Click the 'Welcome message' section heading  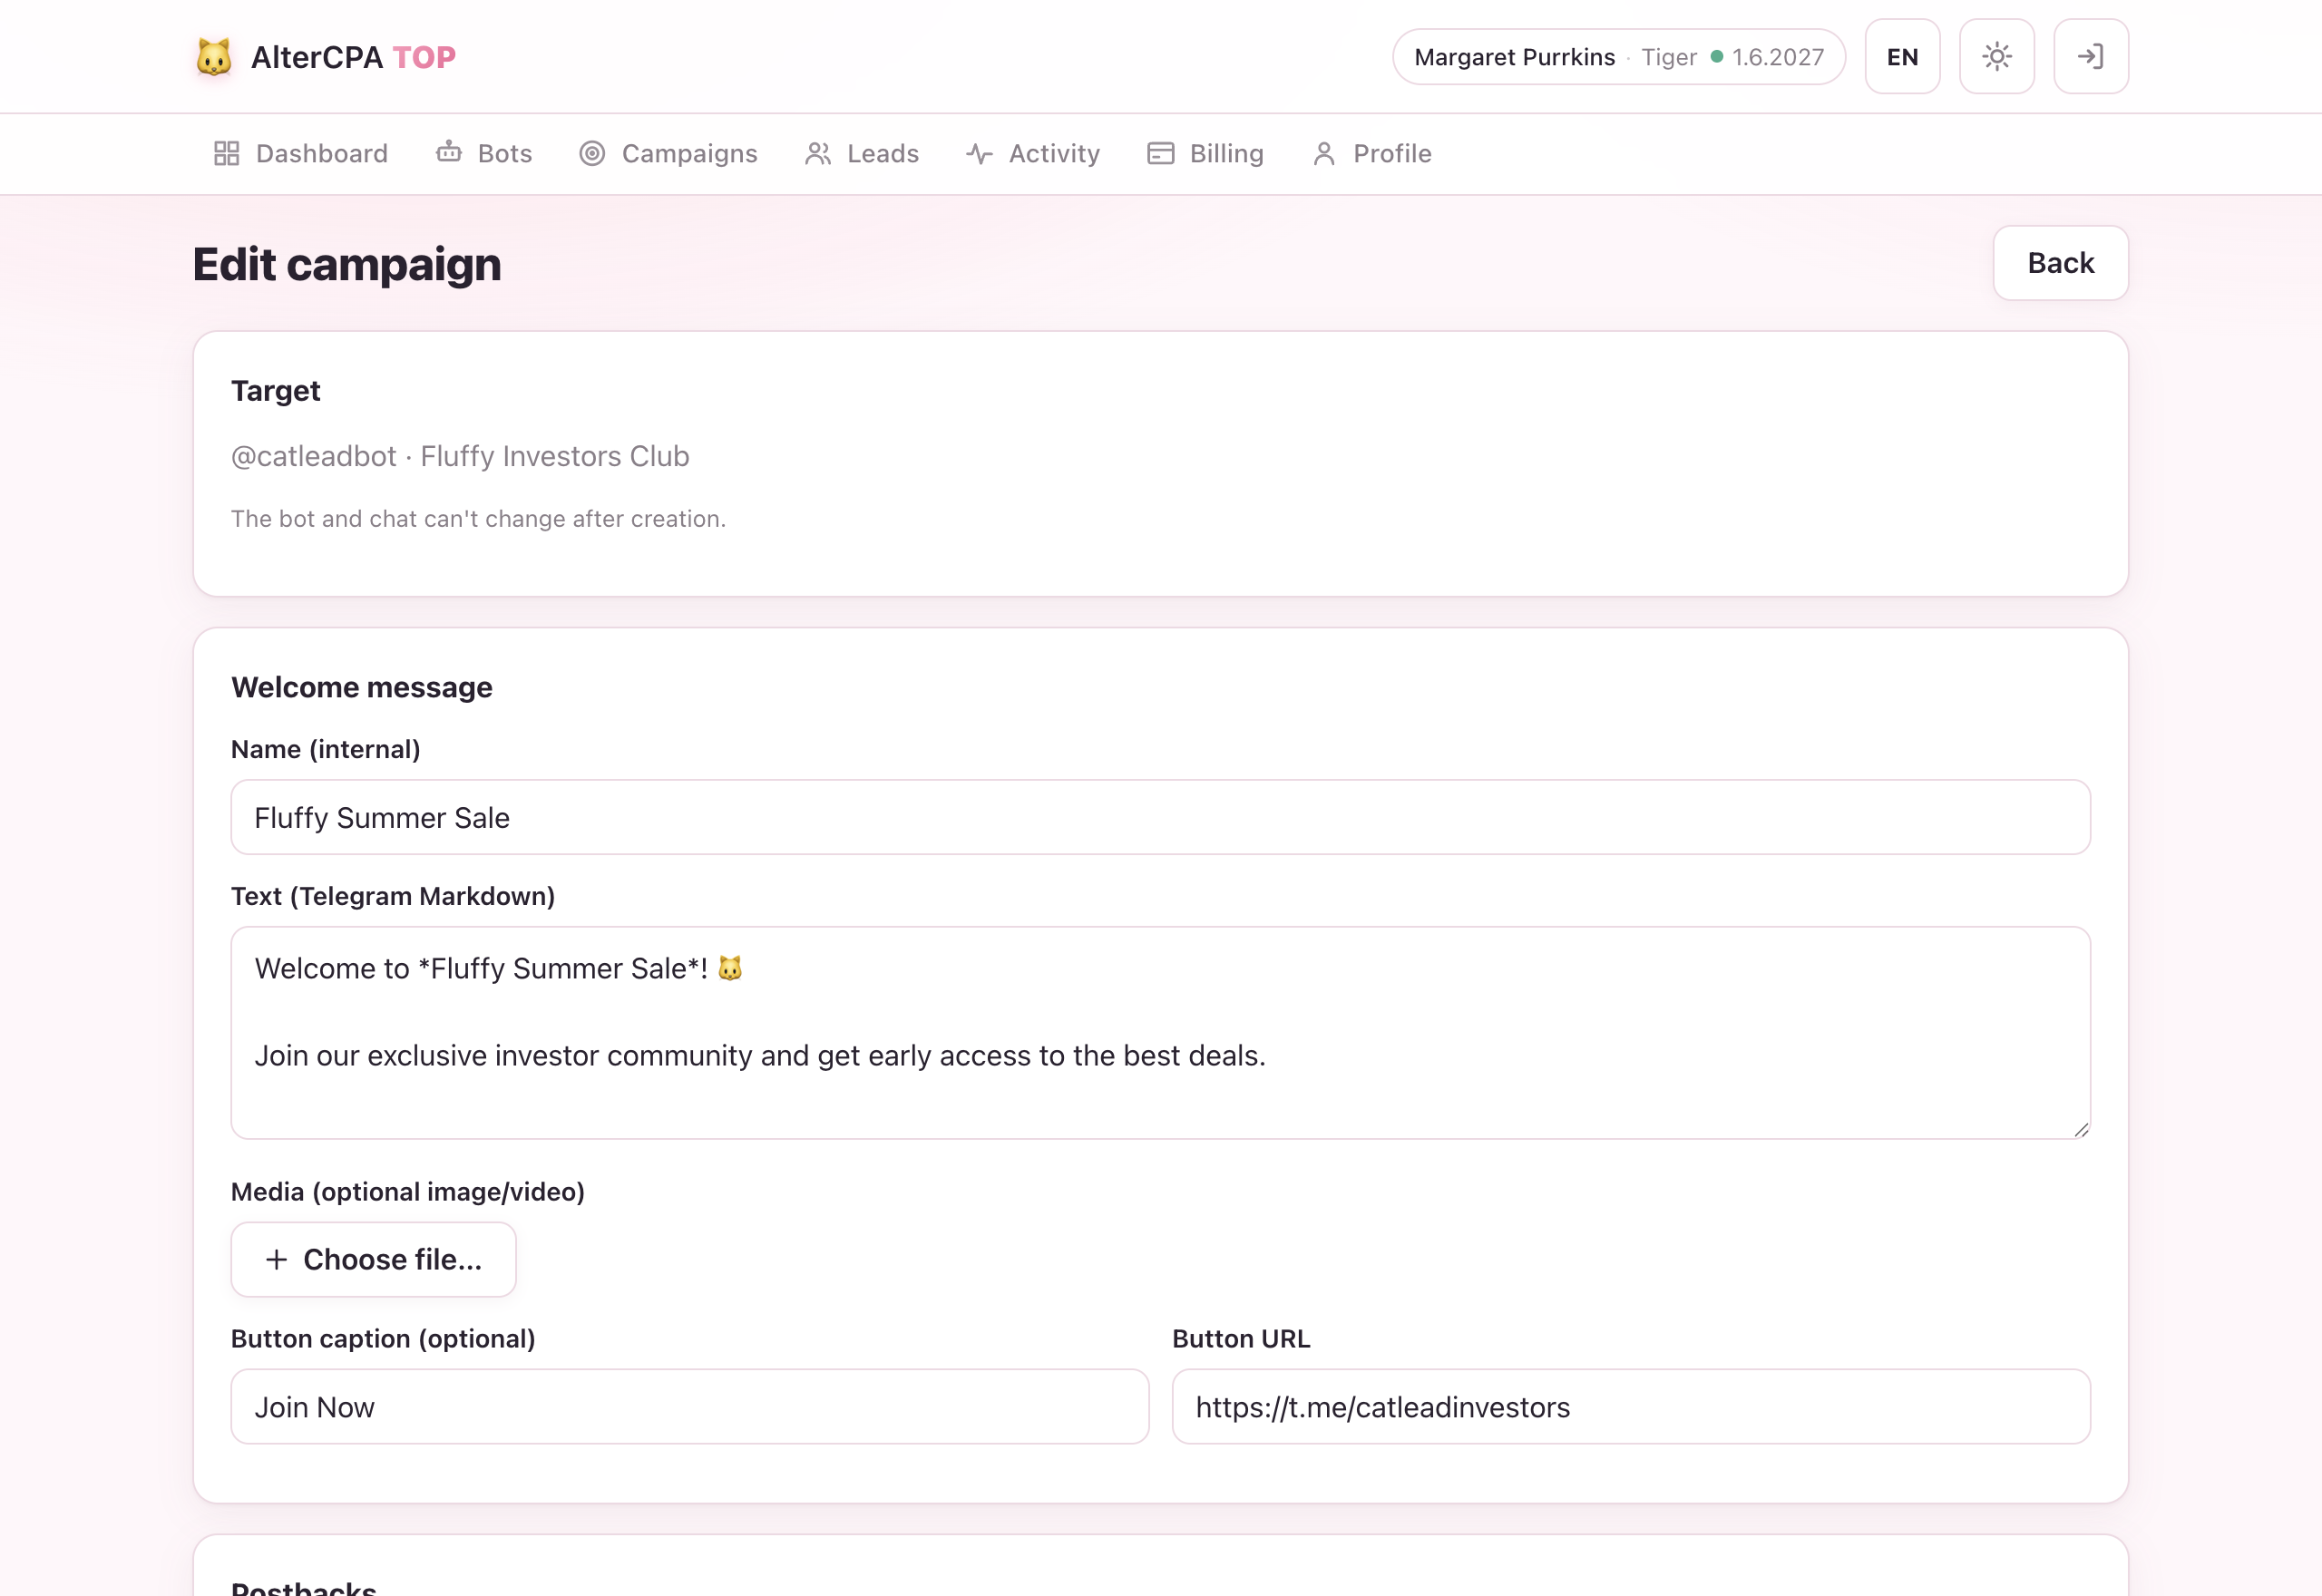361,687
